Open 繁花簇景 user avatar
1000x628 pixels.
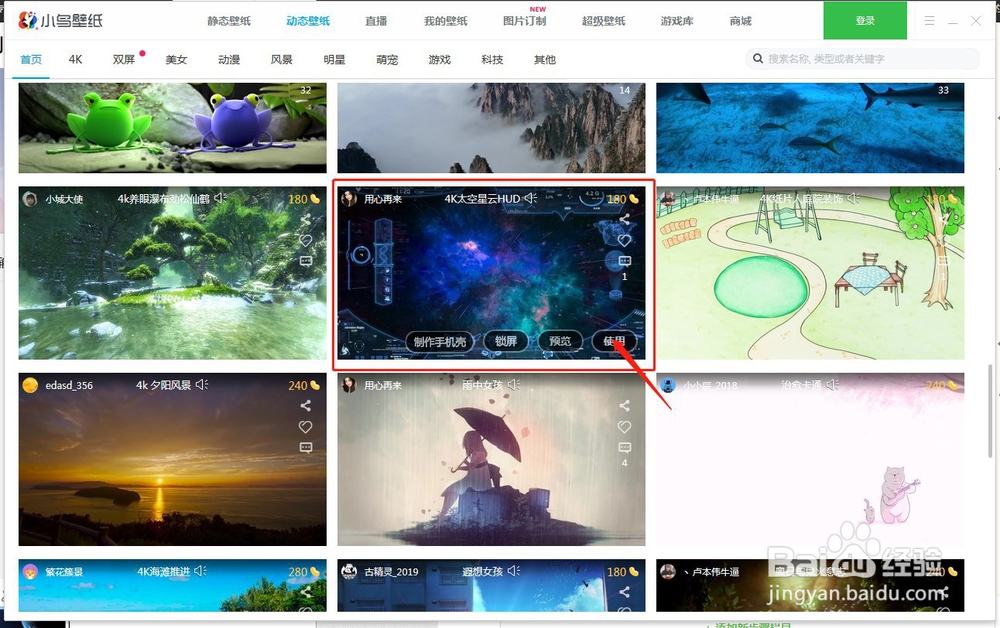29,571
